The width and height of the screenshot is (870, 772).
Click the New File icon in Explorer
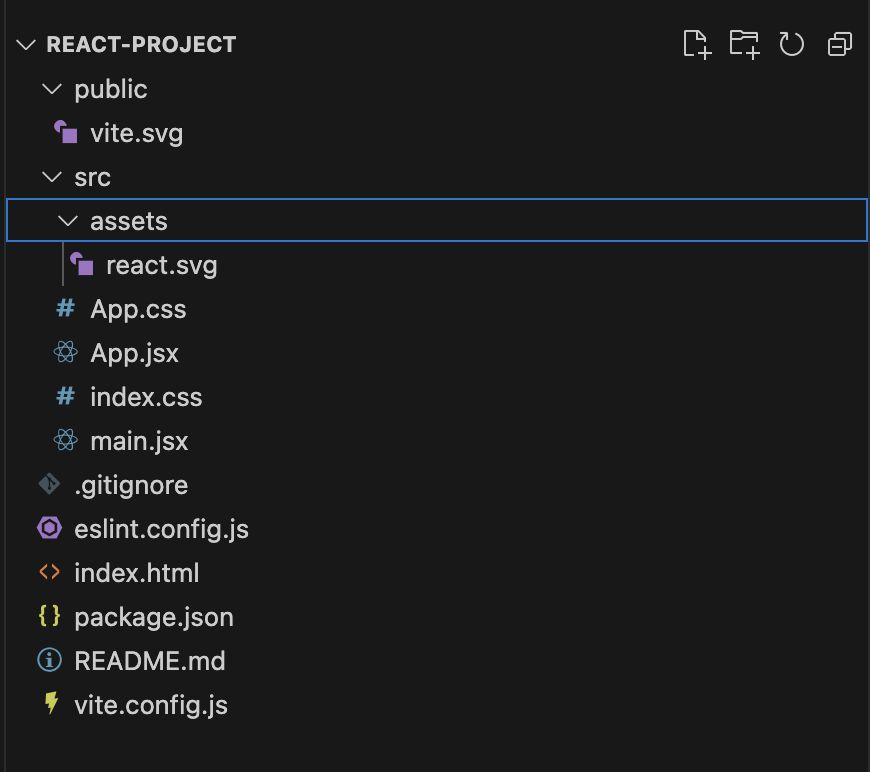(698, 44)
